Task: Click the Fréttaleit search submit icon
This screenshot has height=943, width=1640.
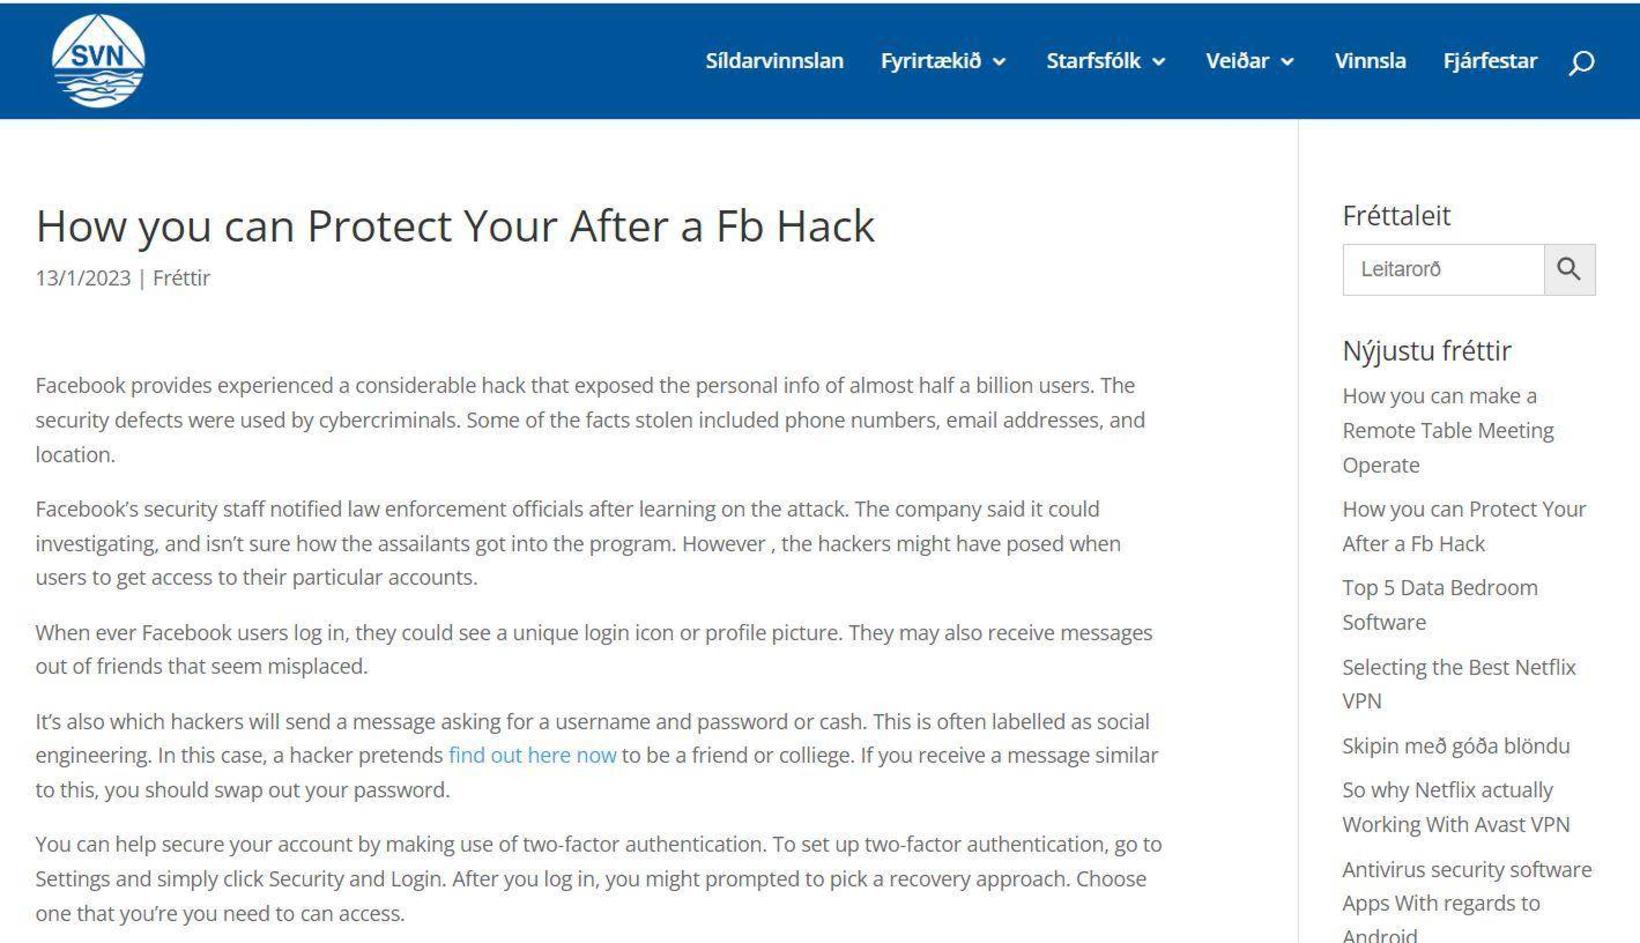Action: coord(1569,269)
